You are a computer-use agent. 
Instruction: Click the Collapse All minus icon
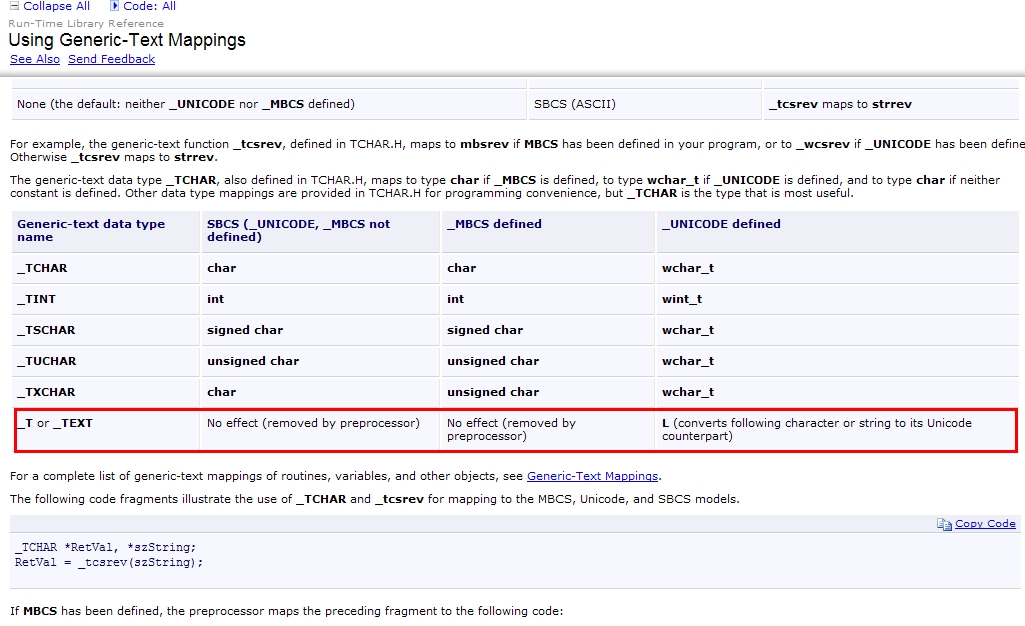pyautogui.click(x=14, y=6)
